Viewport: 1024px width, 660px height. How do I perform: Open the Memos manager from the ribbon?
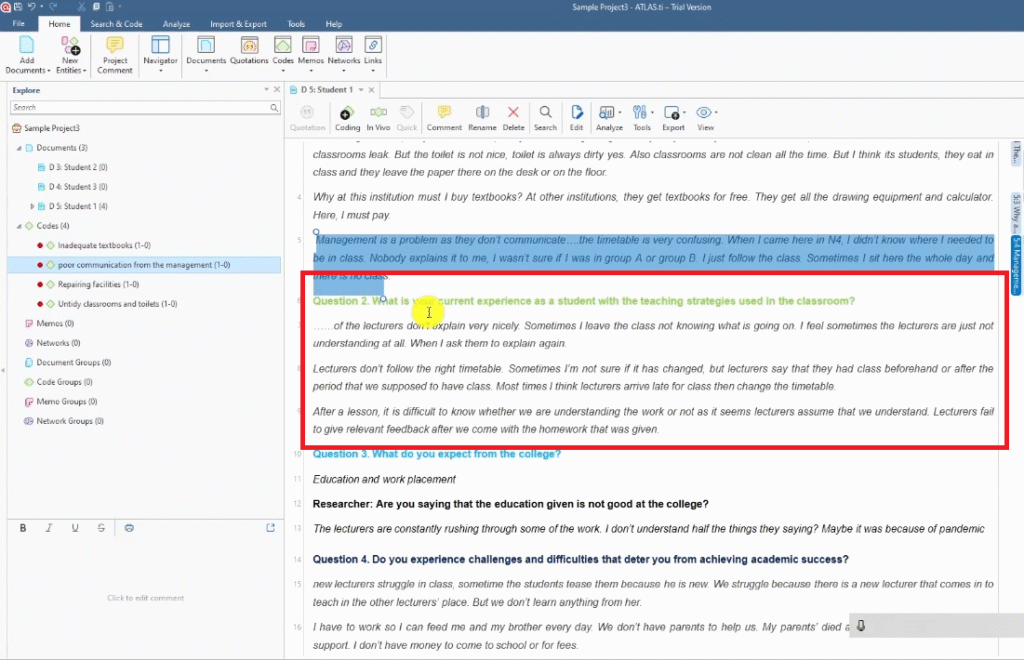[x=311, y=50]
